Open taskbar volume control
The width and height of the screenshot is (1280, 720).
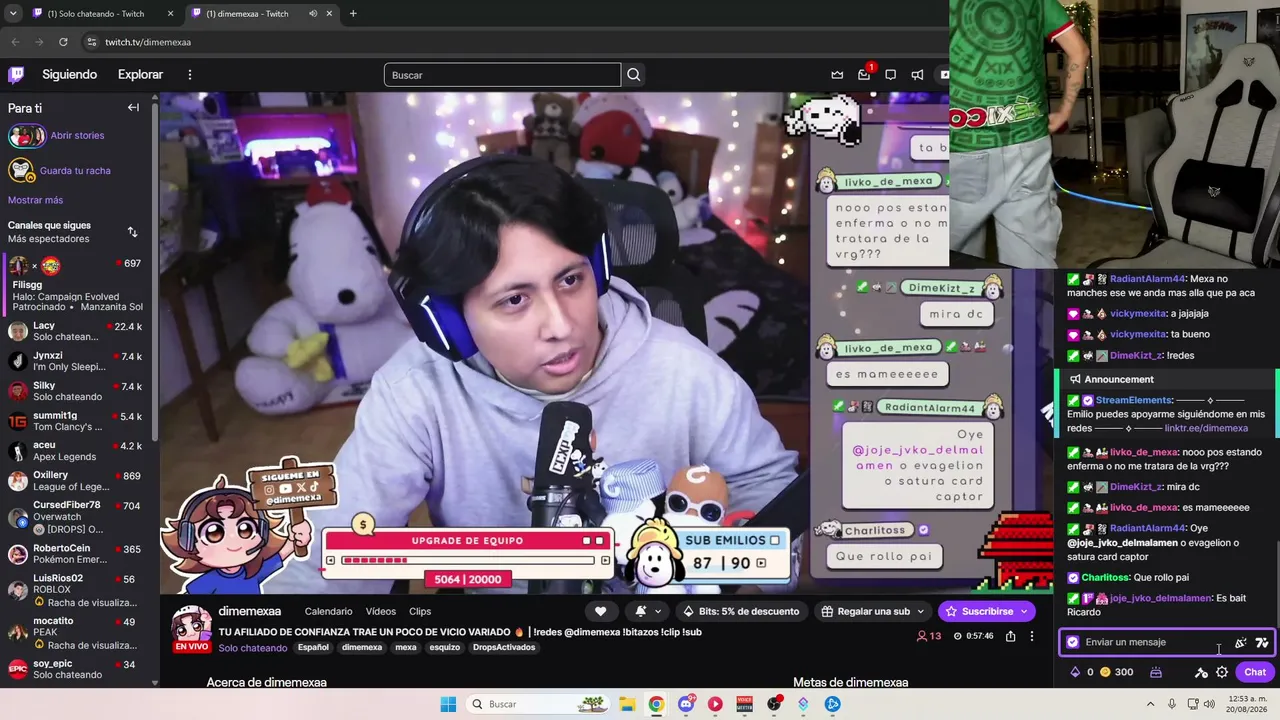click(1209, 704)
